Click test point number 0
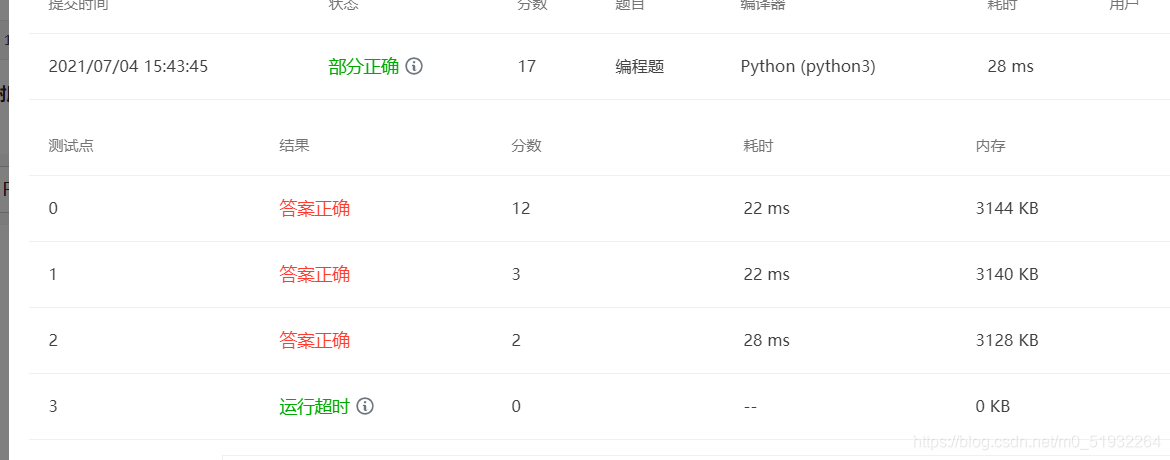 click(53, 208)
